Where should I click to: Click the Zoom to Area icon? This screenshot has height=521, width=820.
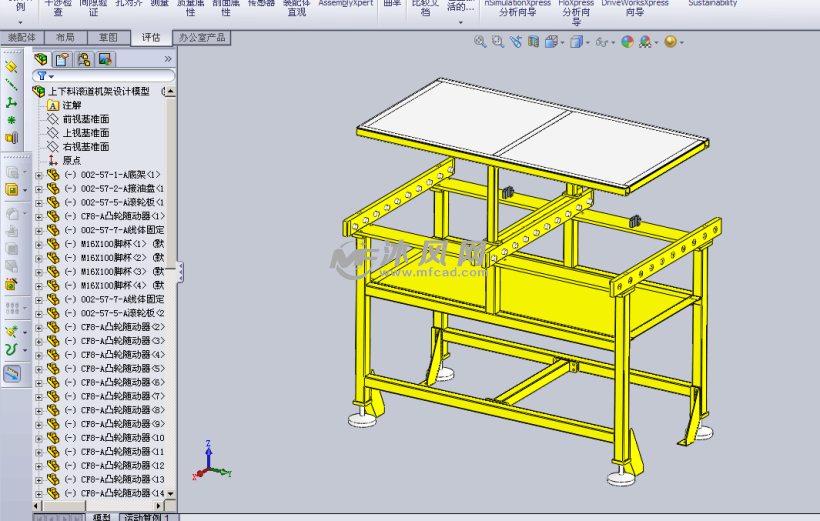(x=497, y=42)
